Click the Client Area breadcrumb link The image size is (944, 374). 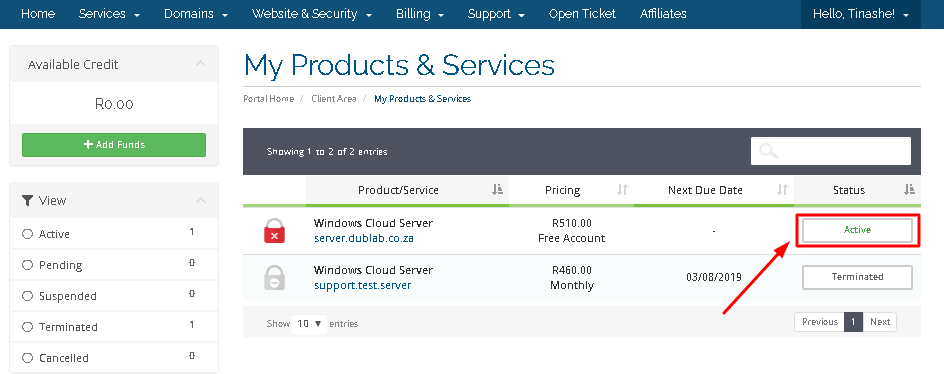(x=334, y=98)
